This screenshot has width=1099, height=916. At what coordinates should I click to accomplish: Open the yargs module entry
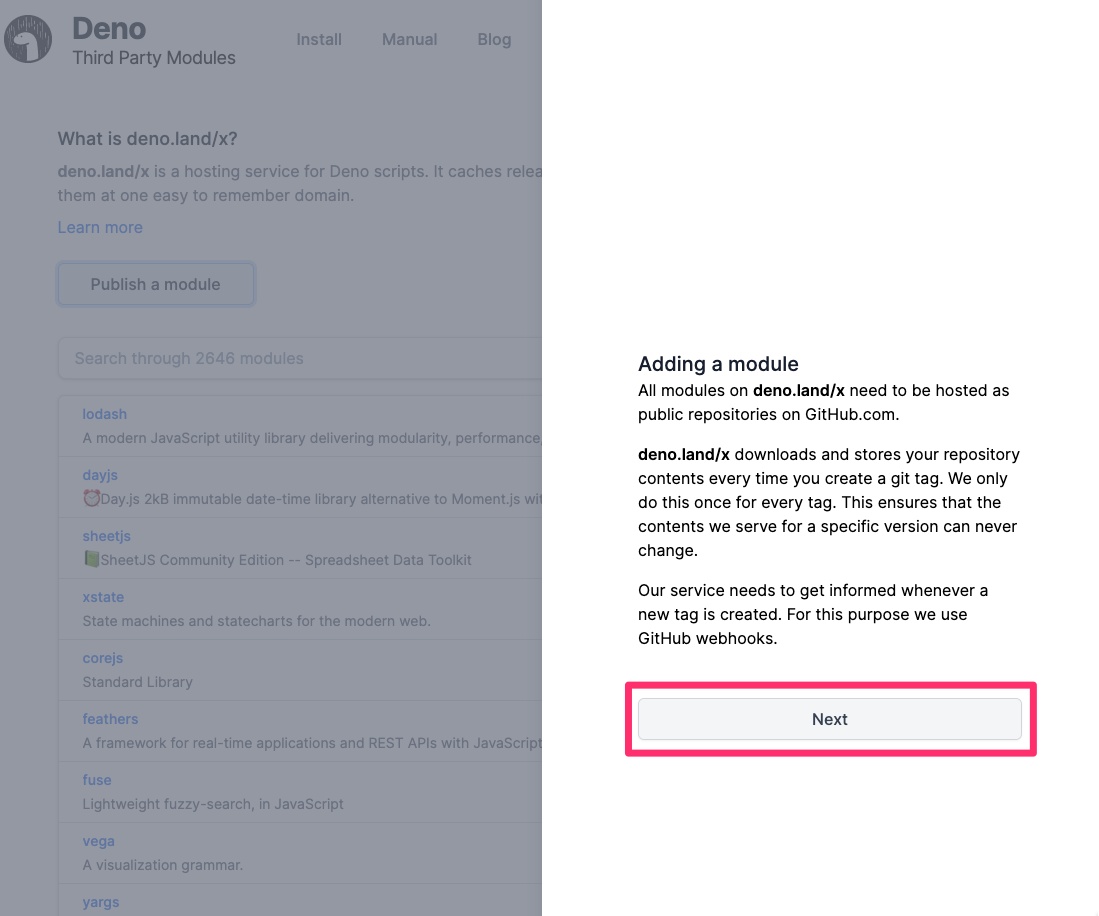coord(101,901)
